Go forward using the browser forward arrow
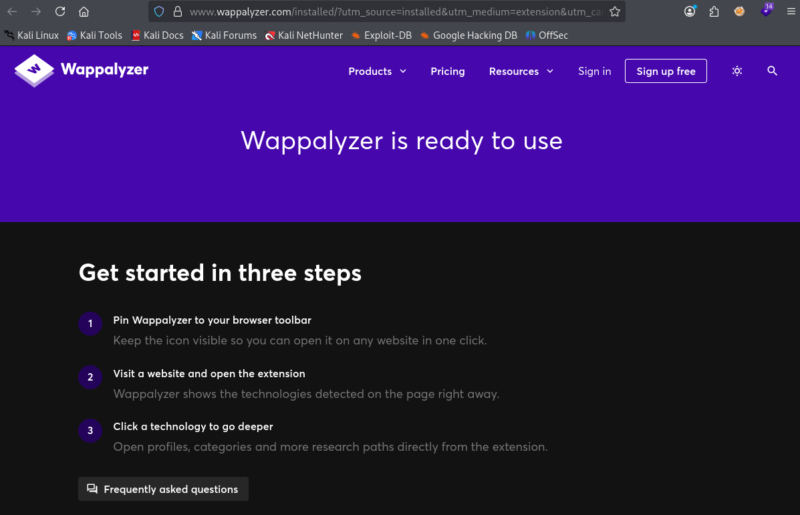The height and width of the screenshot is (515, 800). [x=36, y=11]
